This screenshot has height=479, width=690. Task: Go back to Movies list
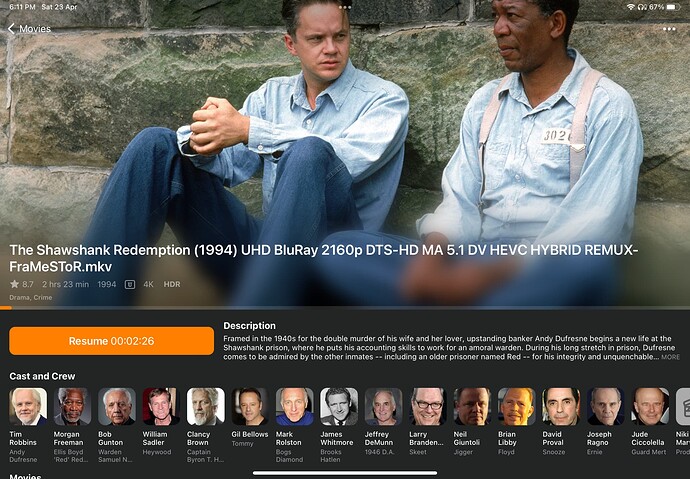pyautogui.click(x=29, y=29)
